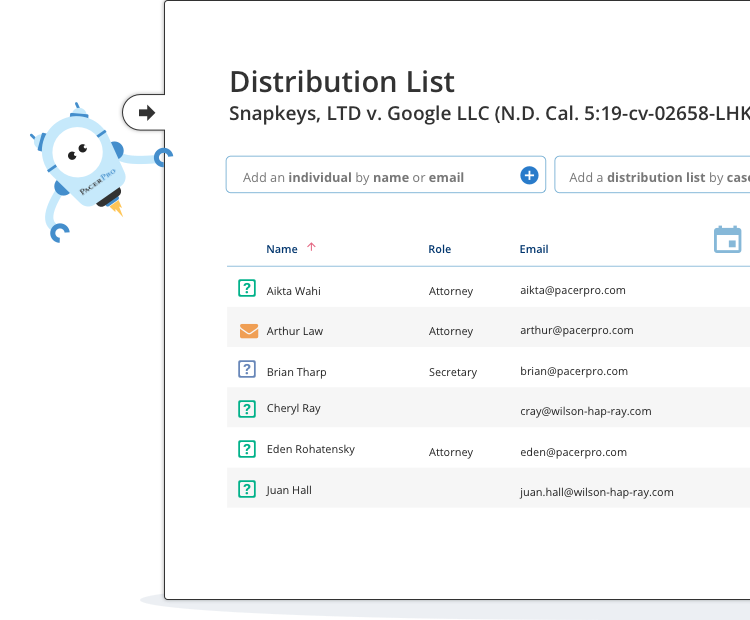
Task: Select the name Aikta Wahi
Action: [294, 291]
